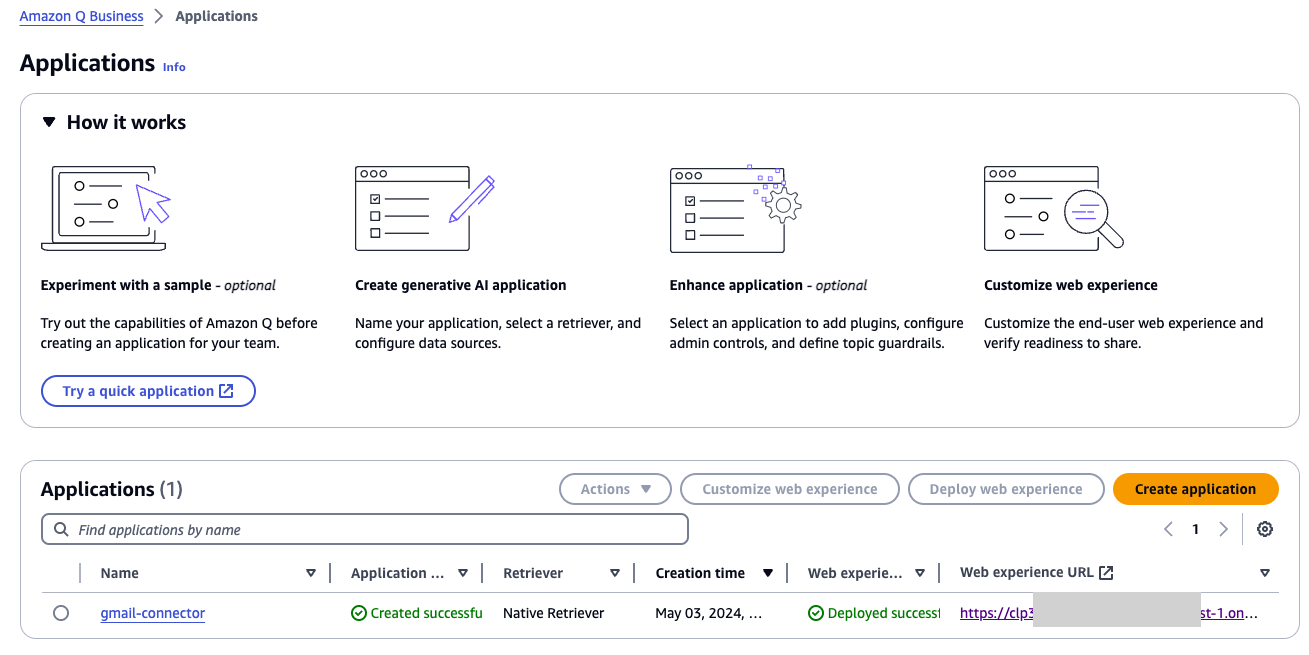Click the Enhance application gear illustration
Image resolution: width=1309 pixels, height=655 pixels.
[x=735, y=209]
